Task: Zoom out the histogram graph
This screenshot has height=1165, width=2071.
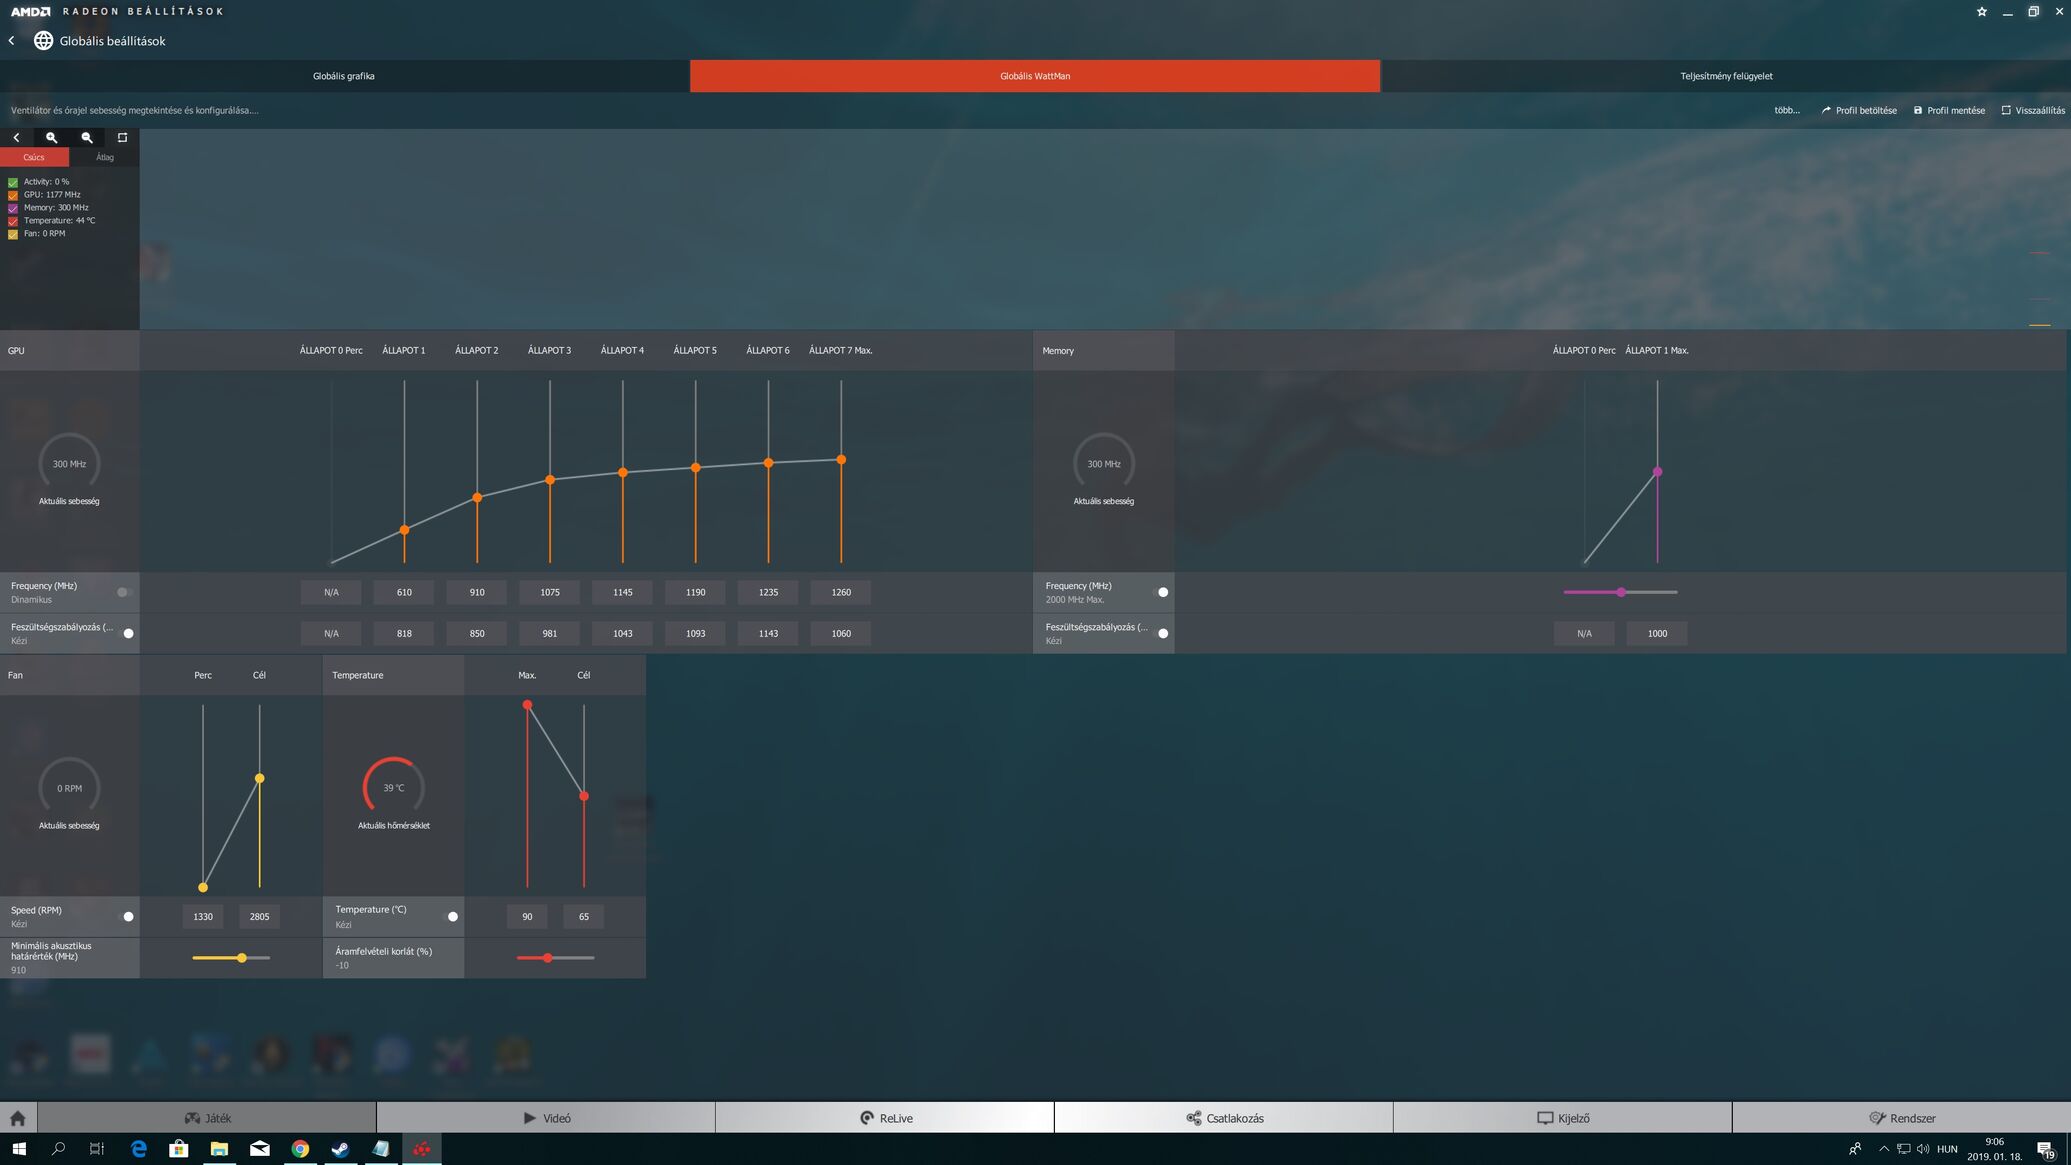Action: 87,138
